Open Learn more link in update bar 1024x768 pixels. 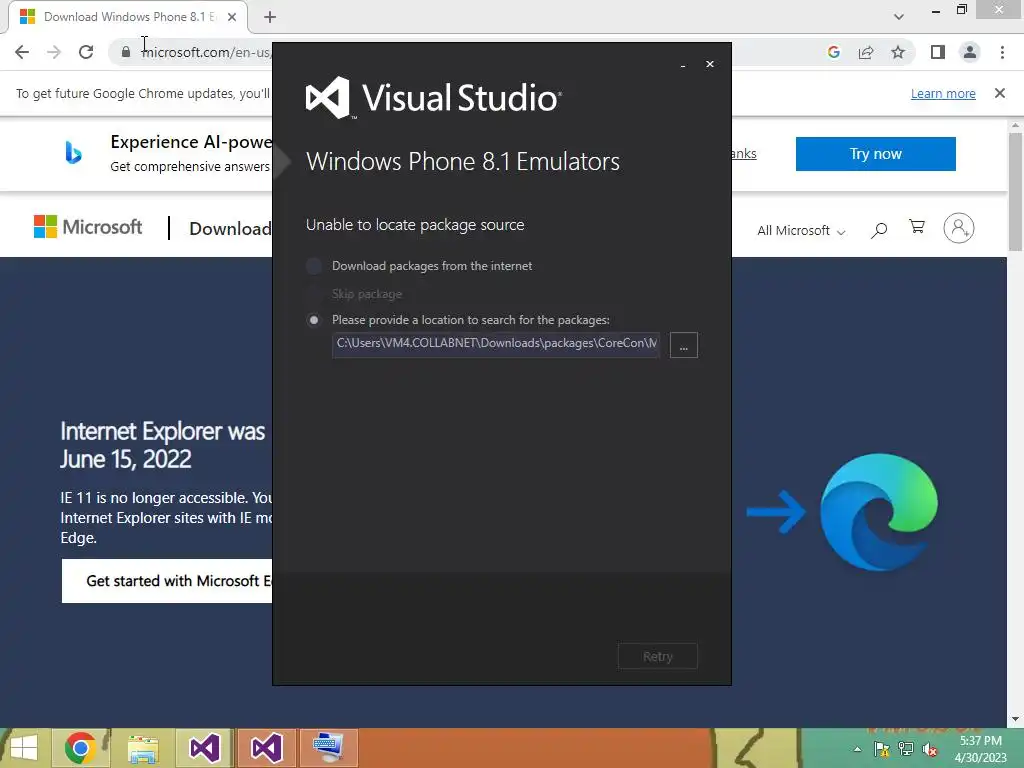tap(943, 93)
